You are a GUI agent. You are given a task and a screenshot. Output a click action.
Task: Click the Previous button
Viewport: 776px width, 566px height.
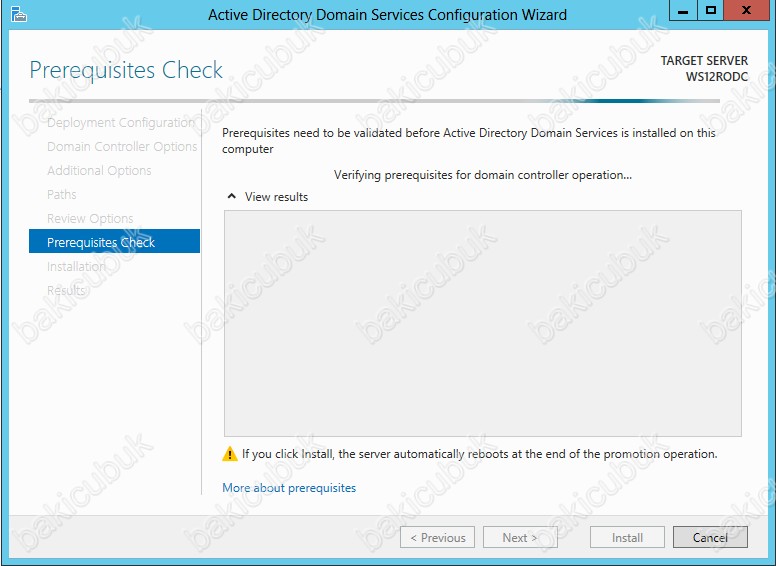(437, 537)
